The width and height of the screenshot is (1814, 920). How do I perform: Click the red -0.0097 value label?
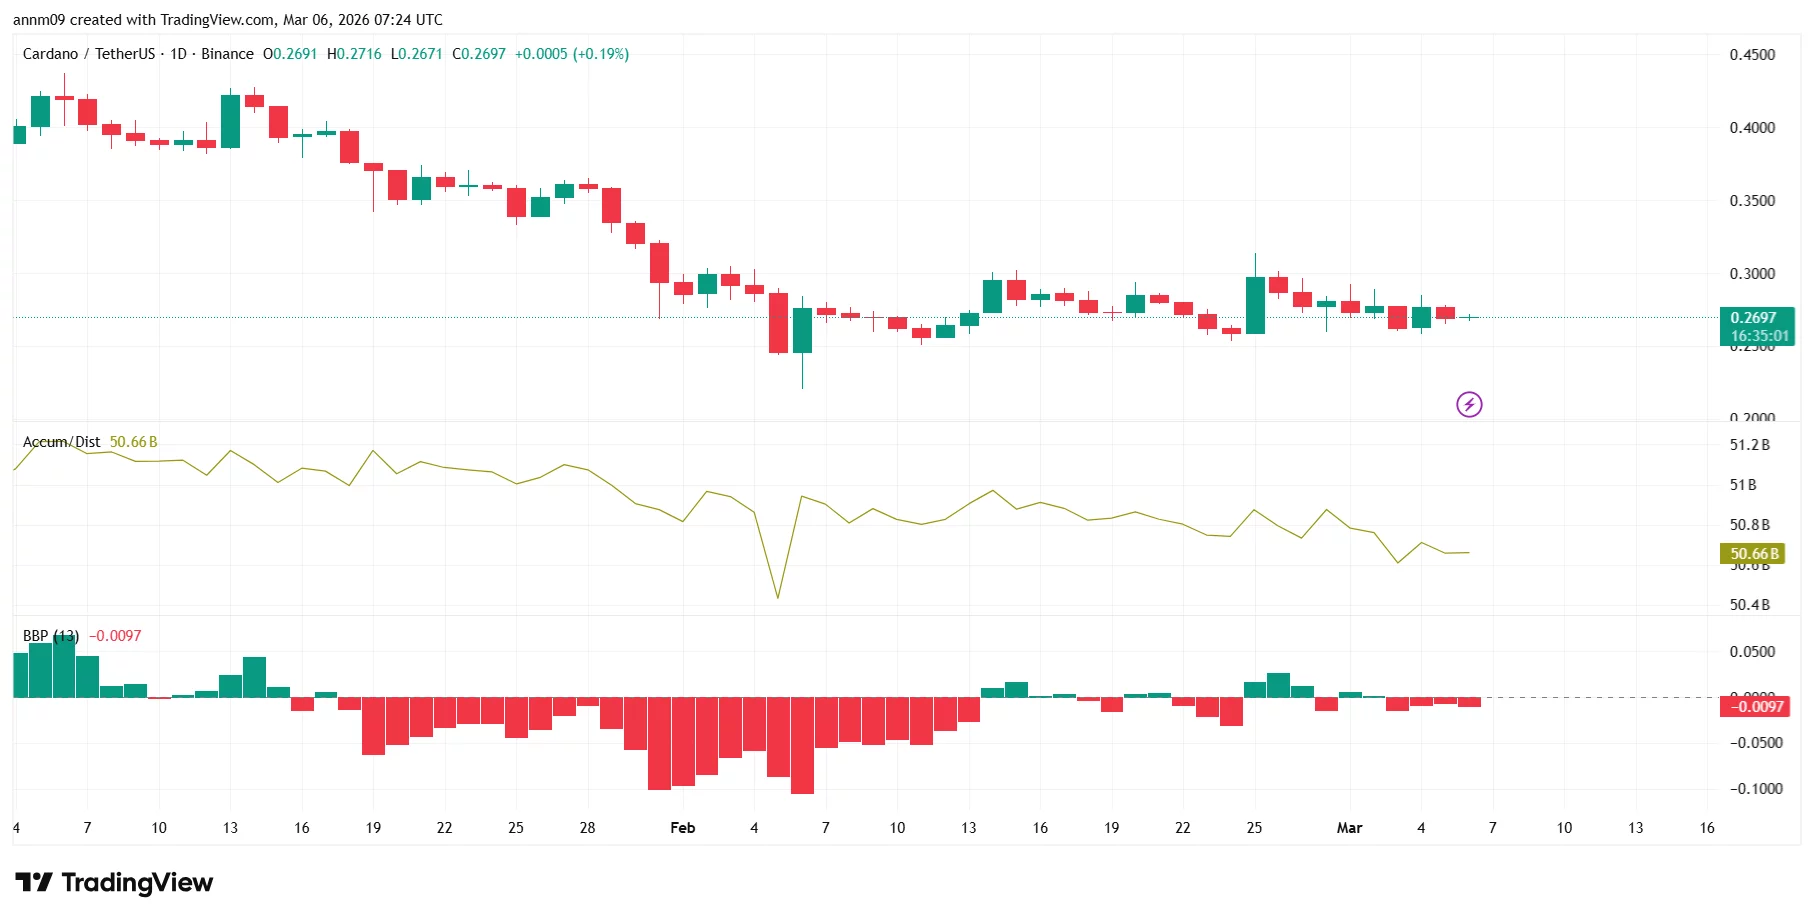[x=1757, y=705]
